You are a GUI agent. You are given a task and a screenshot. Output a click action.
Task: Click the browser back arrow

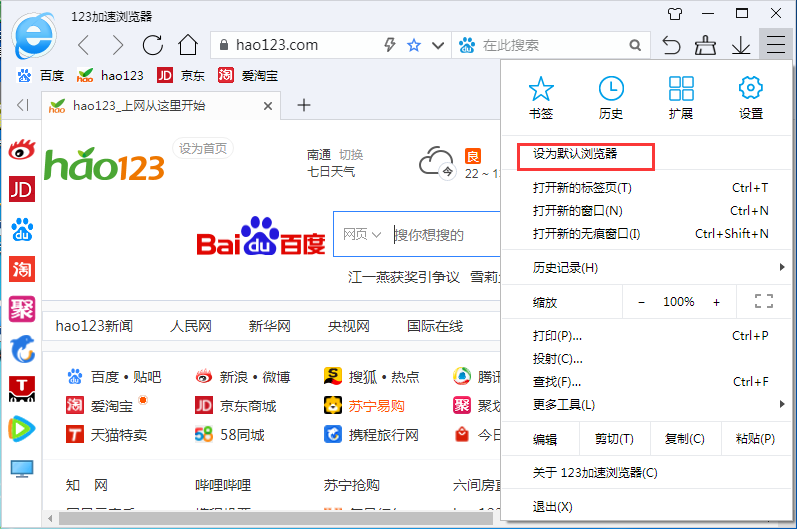pyautogui.click(x=84, y=45)
